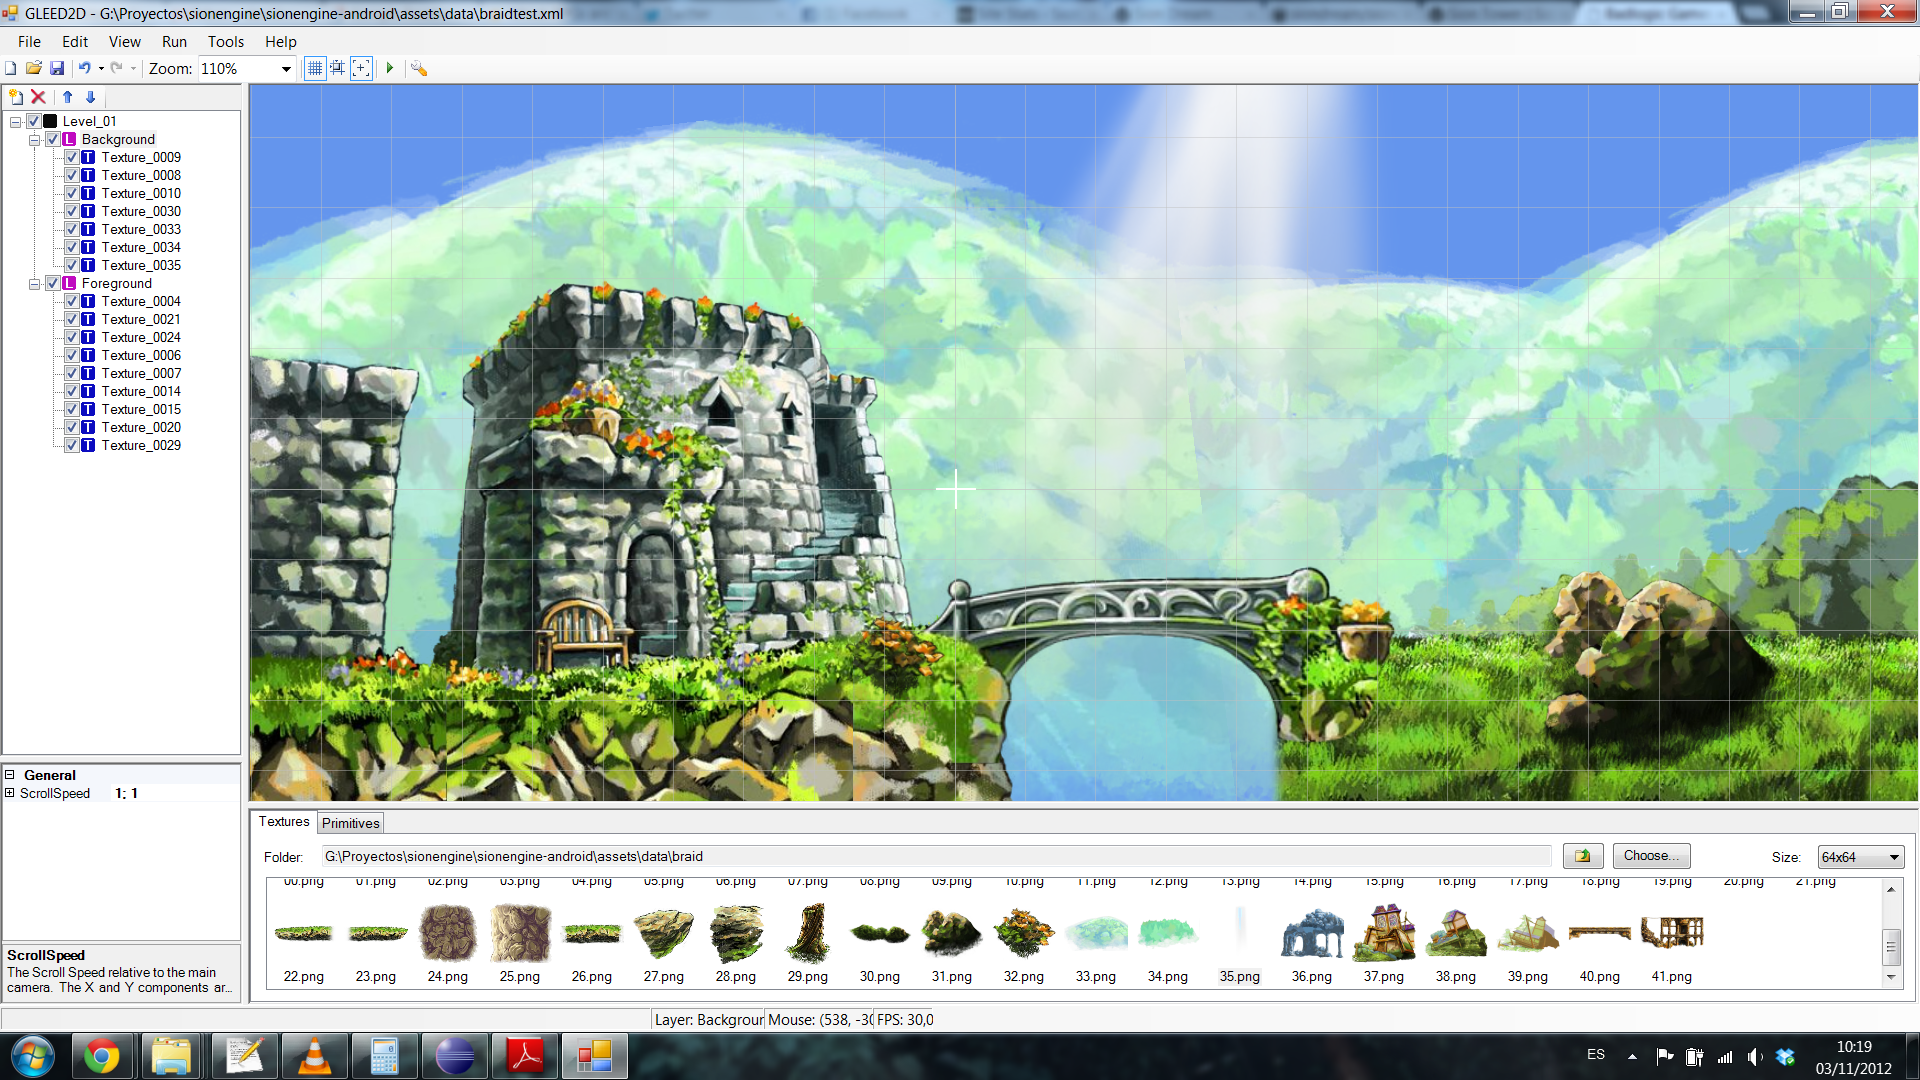
Task: Move selected layer down
Action: (90, 97)
